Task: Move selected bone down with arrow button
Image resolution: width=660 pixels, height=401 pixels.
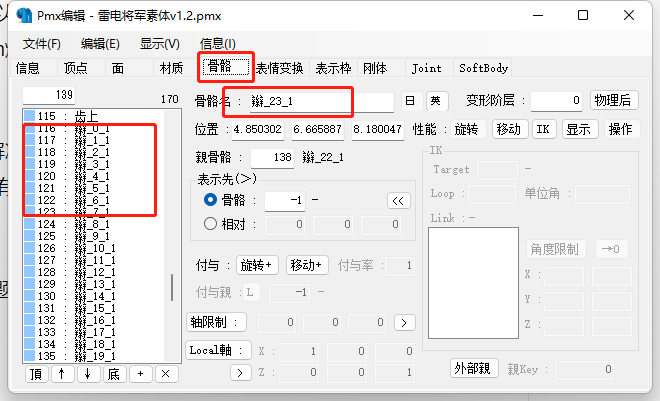Action: (x=88, y=374)
